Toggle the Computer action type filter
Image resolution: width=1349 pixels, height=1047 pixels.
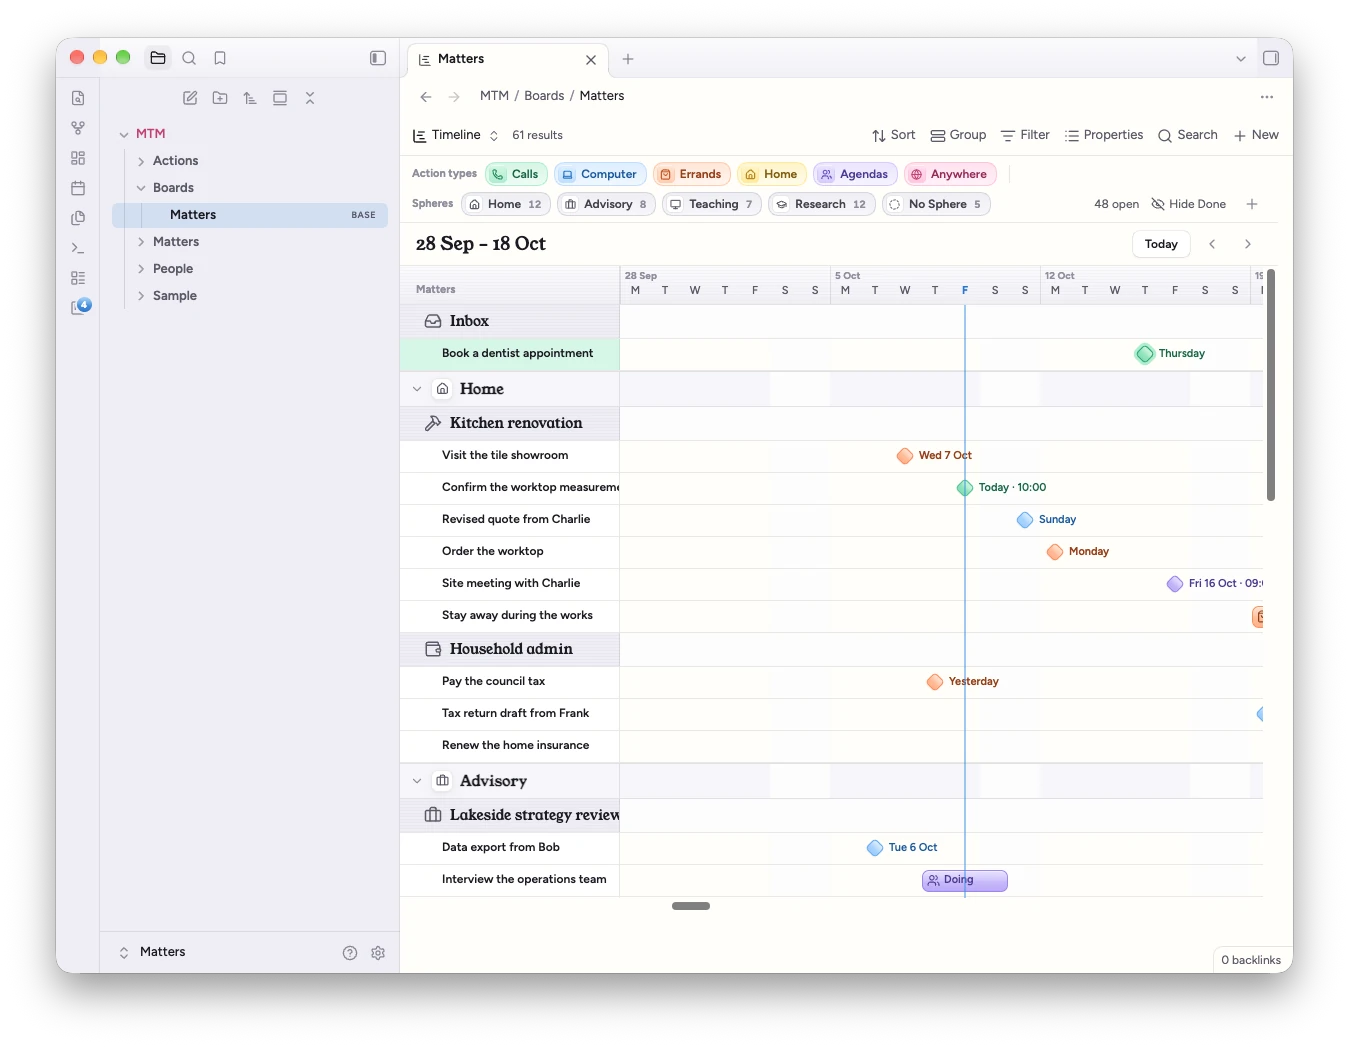click(600, 174)
